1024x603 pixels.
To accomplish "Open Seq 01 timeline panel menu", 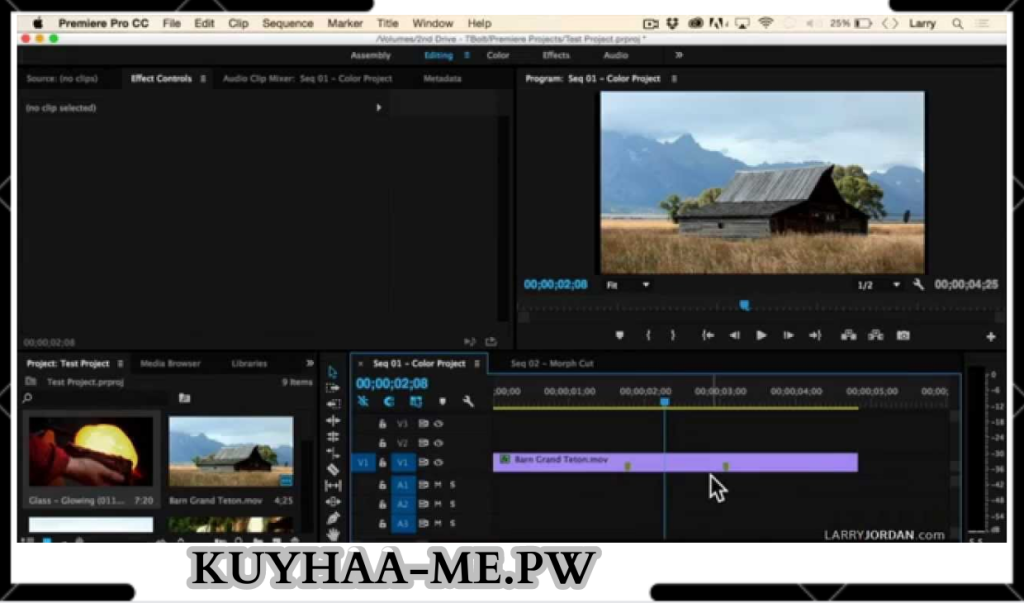I will pyautogui.click(x=477, y=363).
